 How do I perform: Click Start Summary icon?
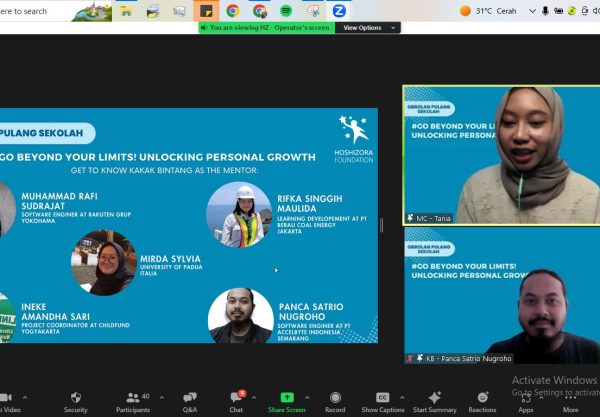click(434, 399)
